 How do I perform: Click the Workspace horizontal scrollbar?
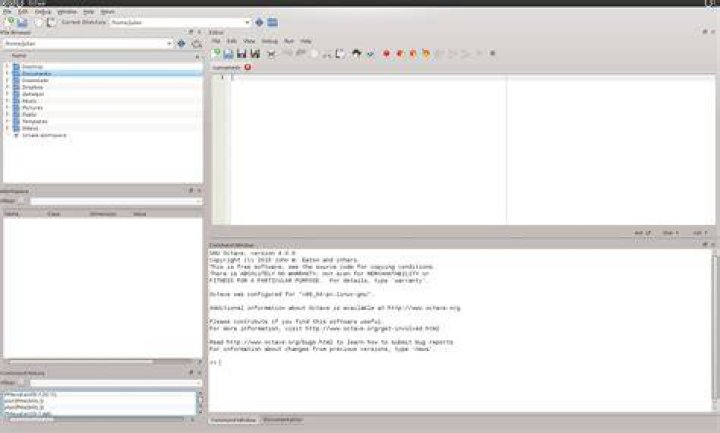click(102, 362)
